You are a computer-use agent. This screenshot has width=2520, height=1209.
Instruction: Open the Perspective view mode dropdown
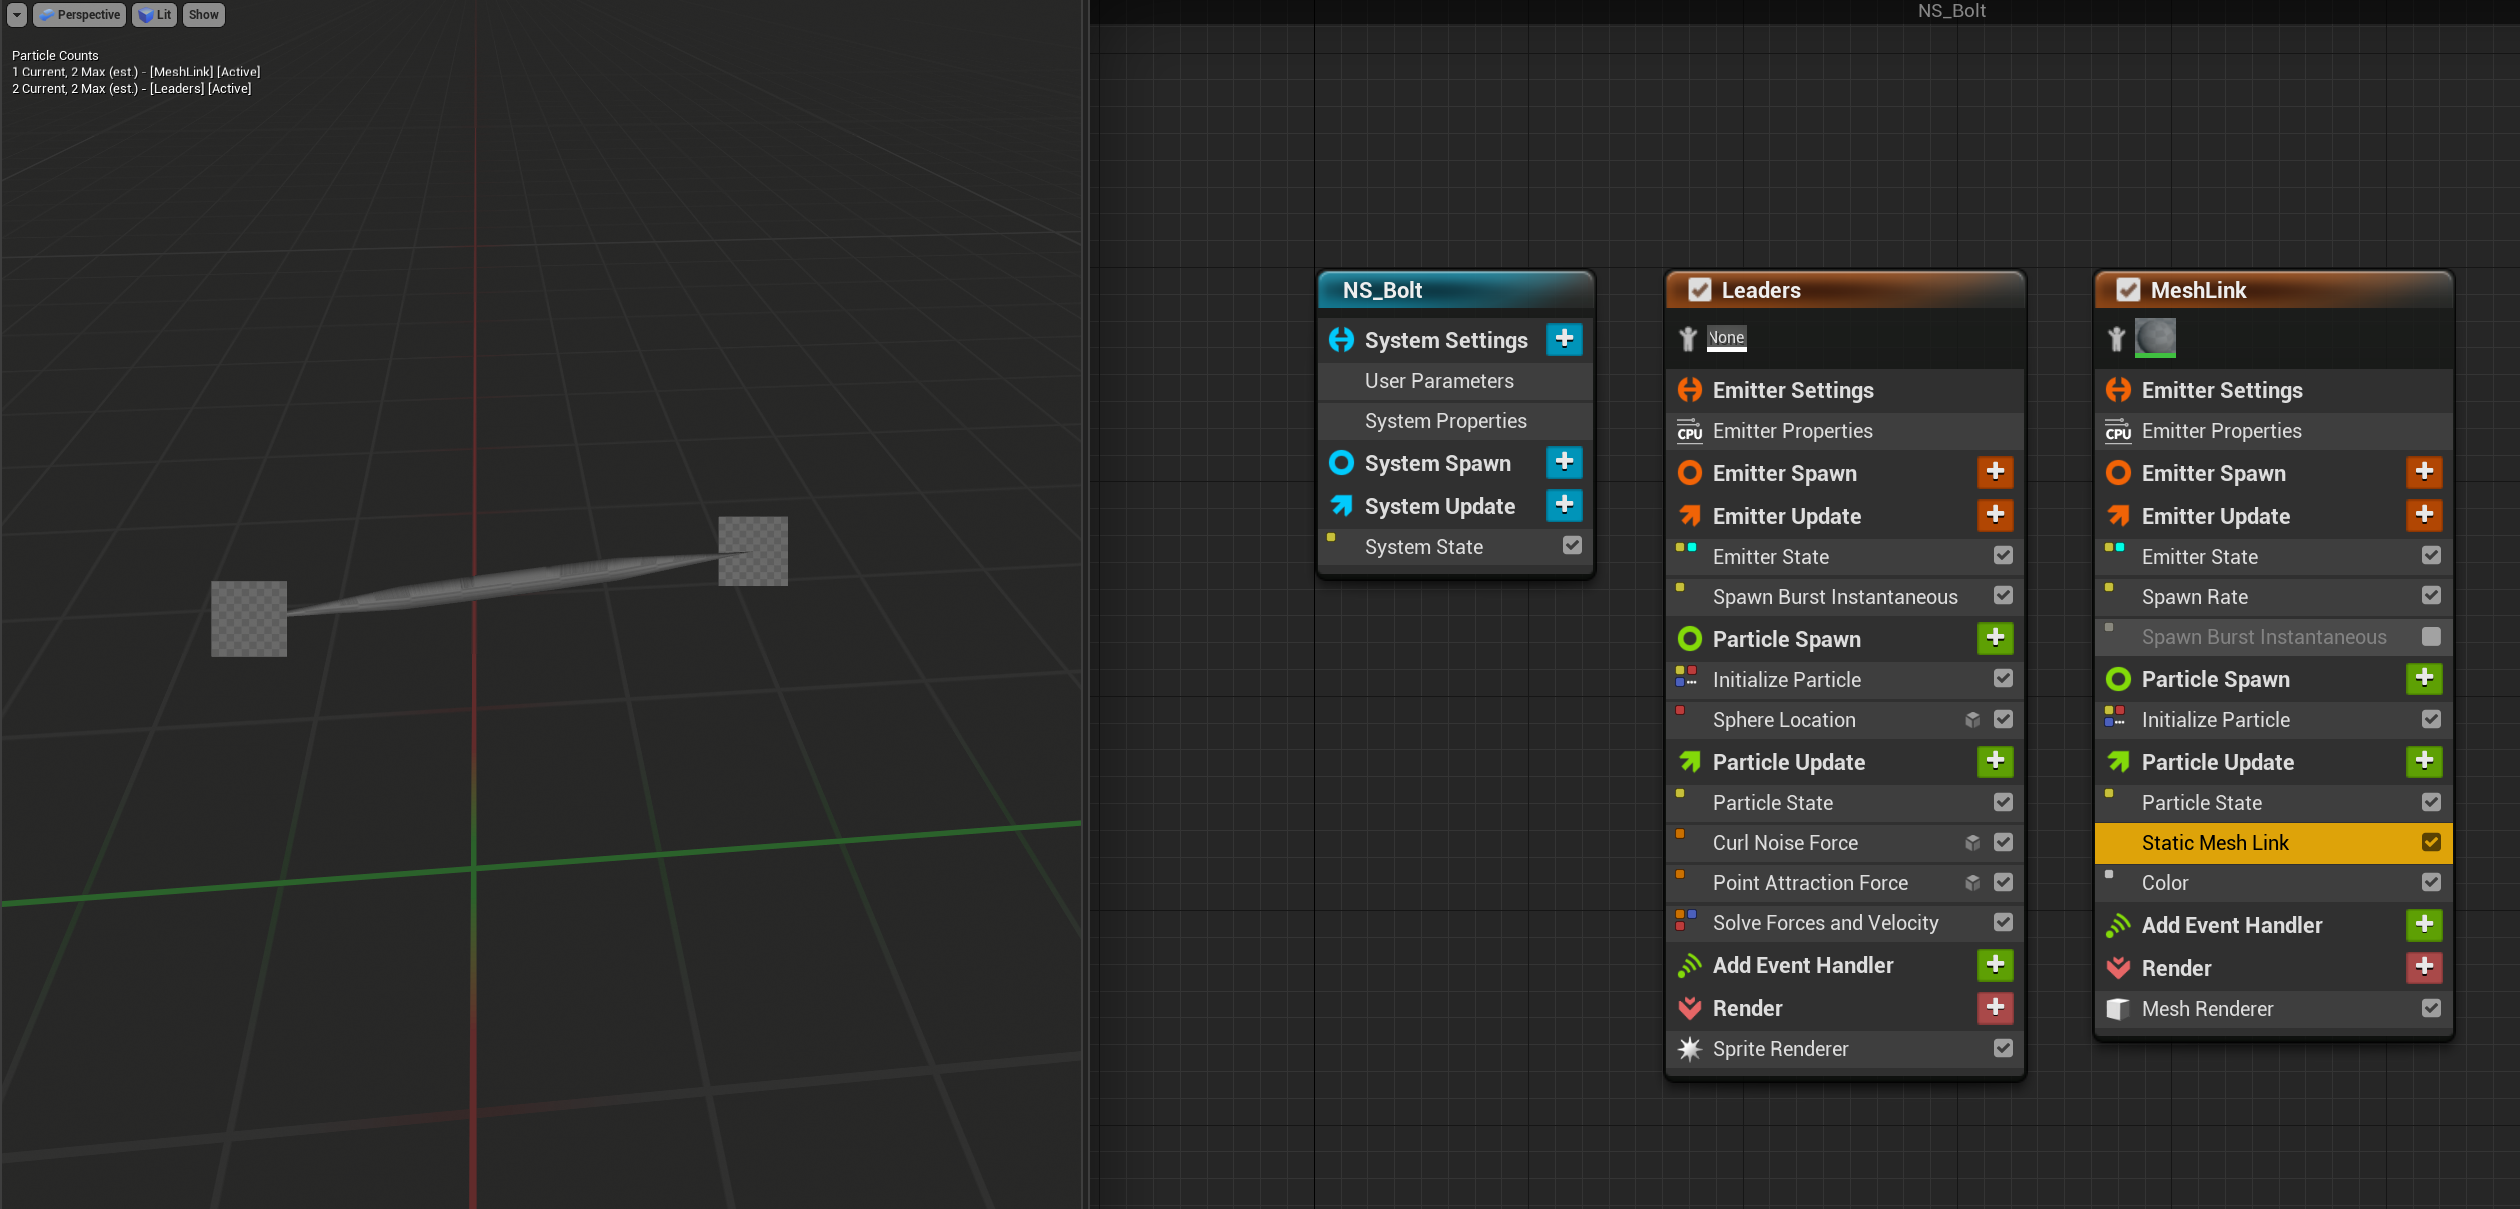click(80, 15)
